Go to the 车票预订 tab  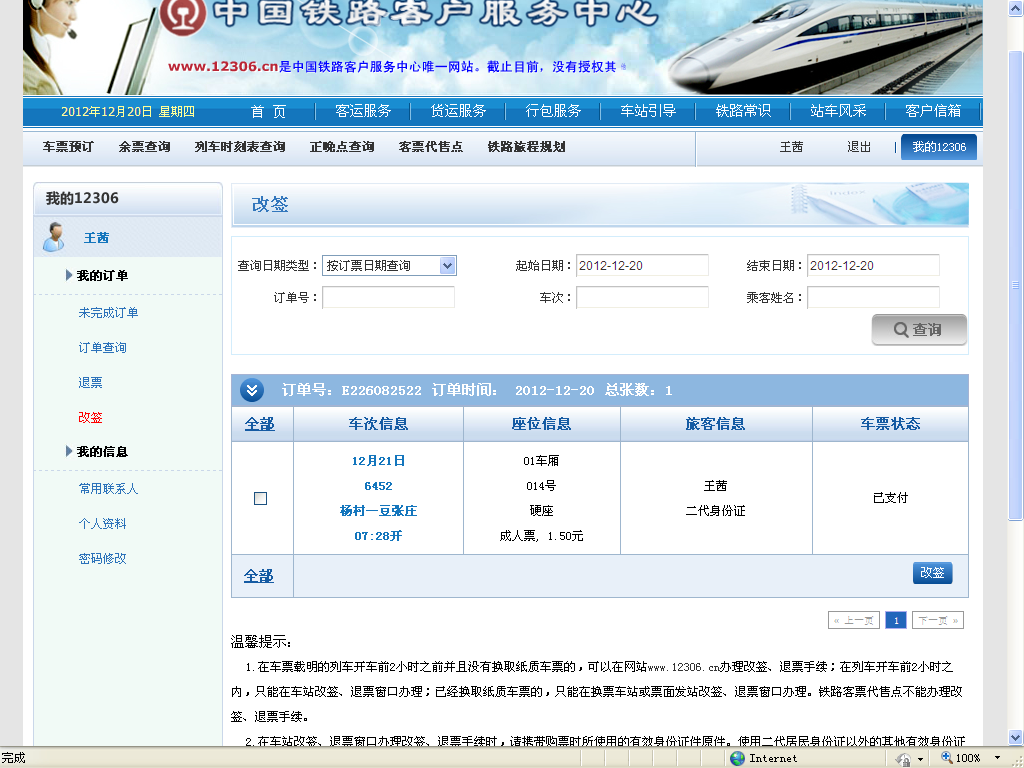coord(68,147)
